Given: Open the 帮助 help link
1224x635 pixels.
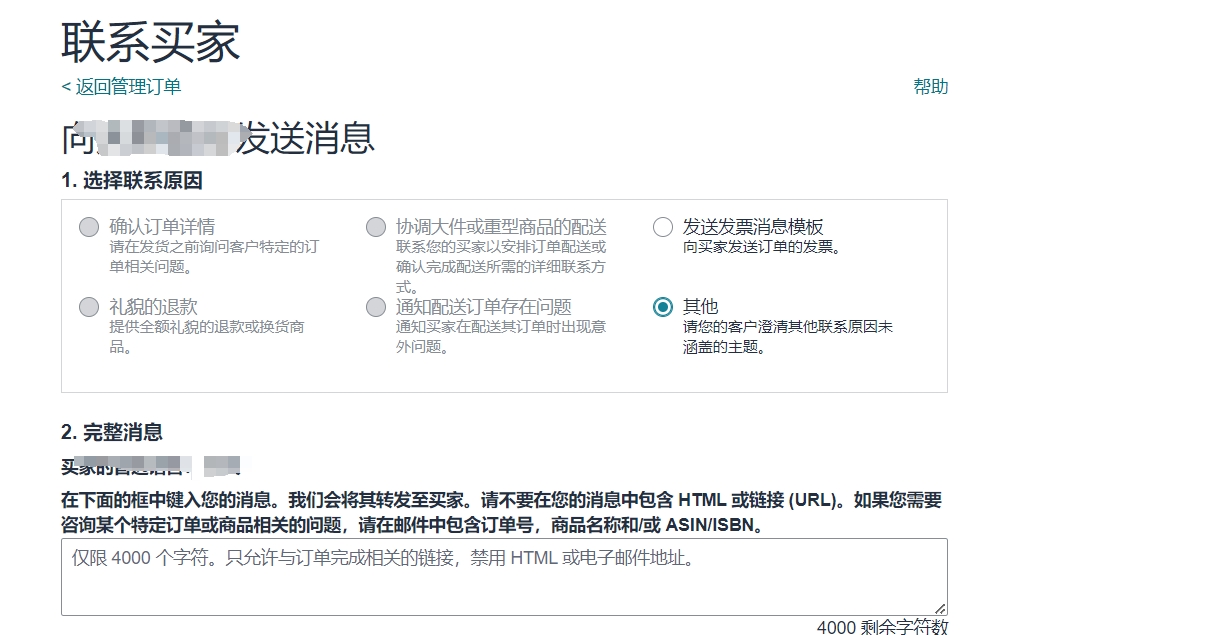Looking at the screenshot, I should [930, 87].
